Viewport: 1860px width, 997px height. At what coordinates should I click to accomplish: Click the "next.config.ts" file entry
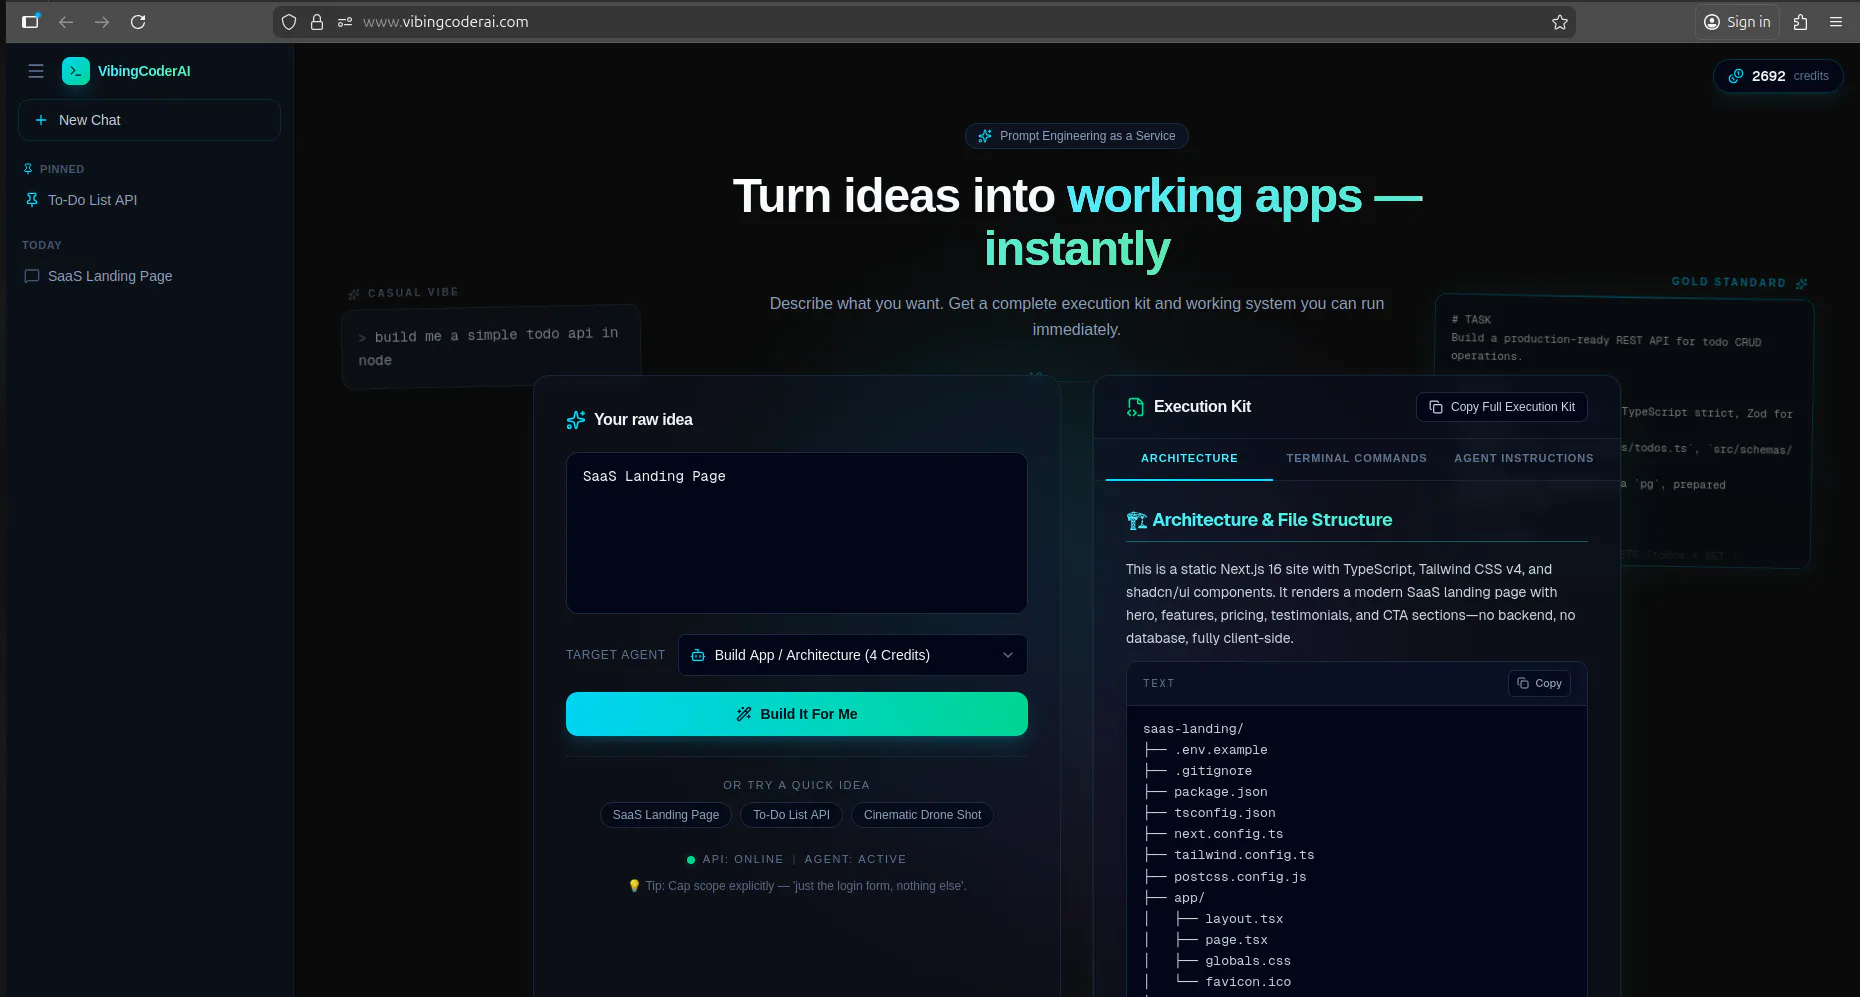click(x=1228, y=834)
